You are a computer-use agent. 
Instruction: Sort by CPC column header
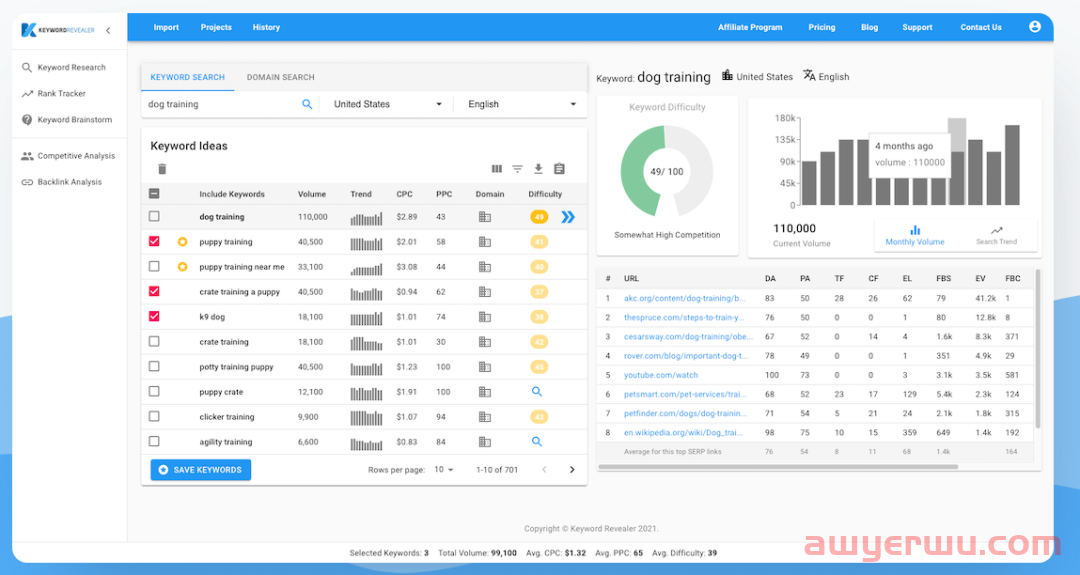click(x=404, y=194)
